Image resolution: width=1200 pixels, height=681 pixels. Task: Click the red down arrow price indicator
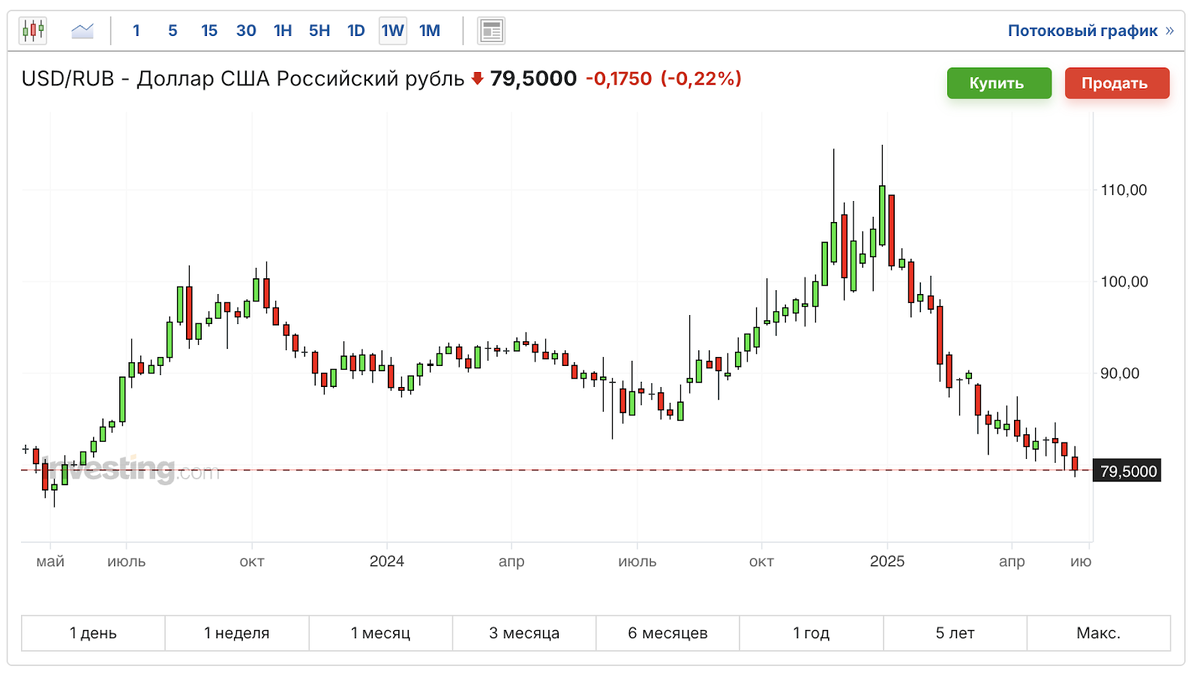pyautogui.click(x=478, y=79)
